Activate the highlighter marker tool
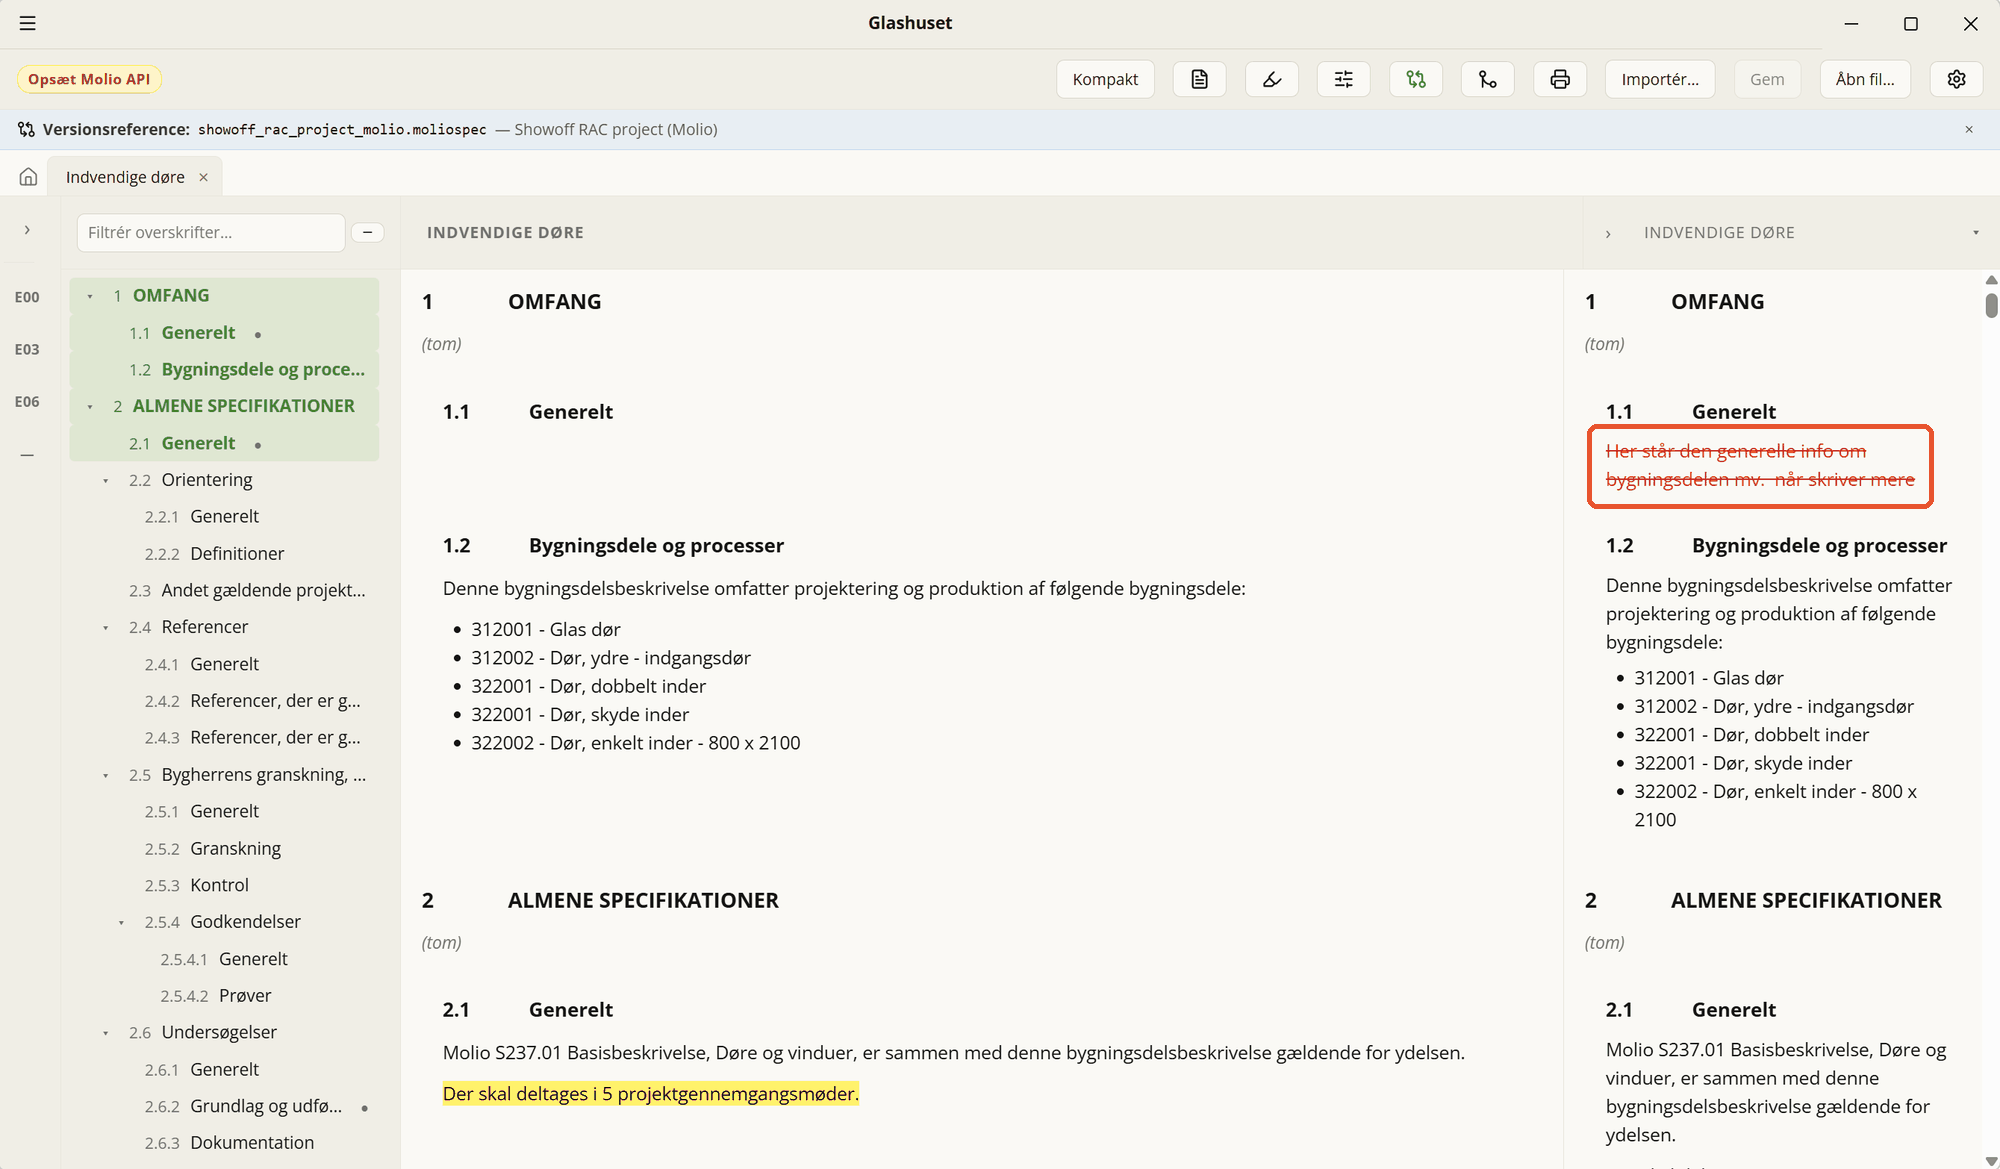Screen dimensions: 2000x1169 pos(1272,79)
